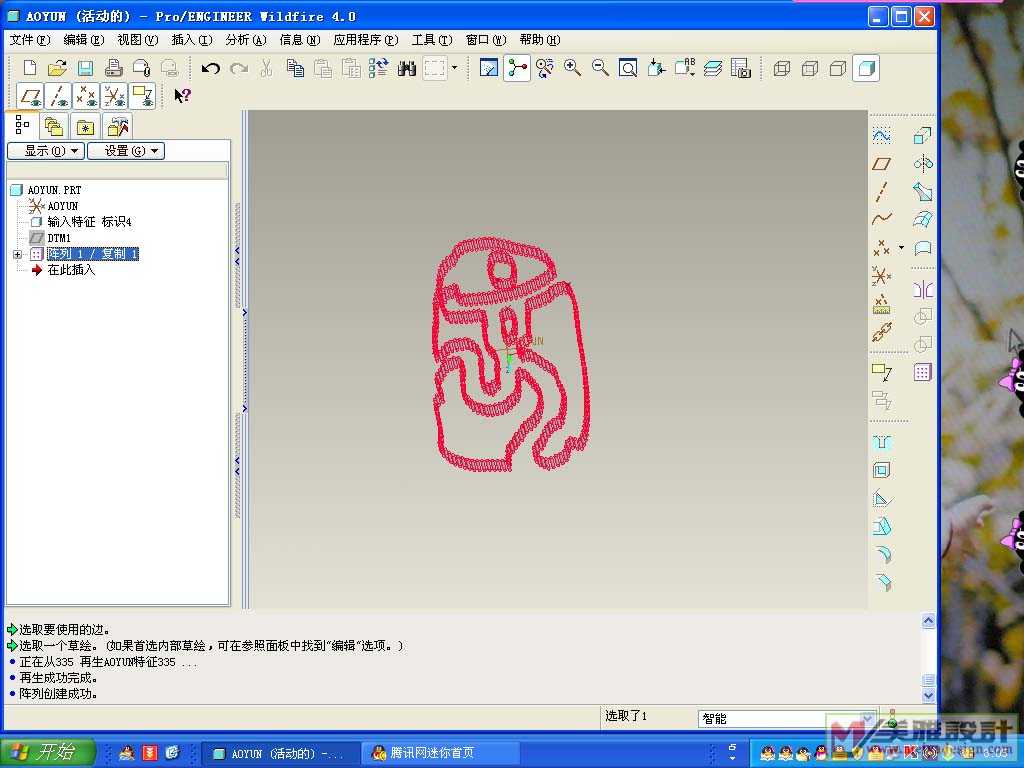Viewport: 1024px width, 768px height.
Task: Launch the Extrude tool
Action: 922,136
